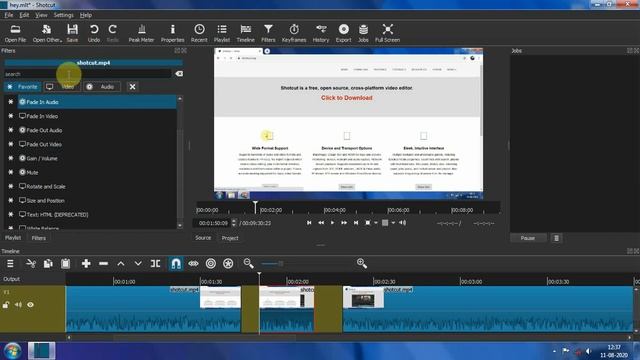Open the Export panel
Image resolution: width=640 pixels, height=360 pixels.
click(x=343, y=33)
